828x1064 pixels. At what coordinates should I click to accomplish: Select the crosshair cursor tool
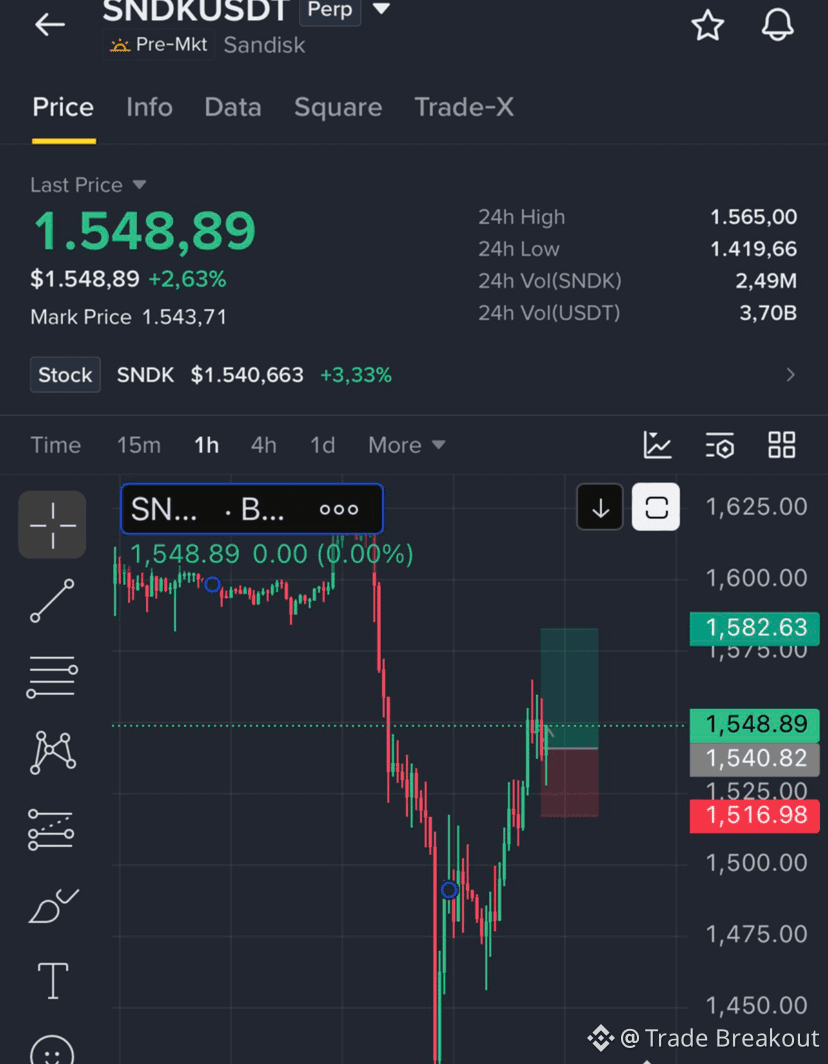pyautogui.click(x=52, y=525)
